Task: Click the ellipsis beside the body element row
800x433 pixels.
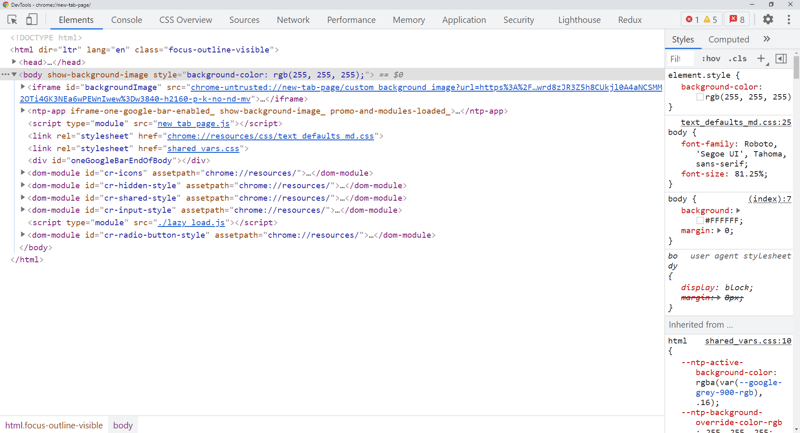Action: pyautogui.click(x=6, y=74)
